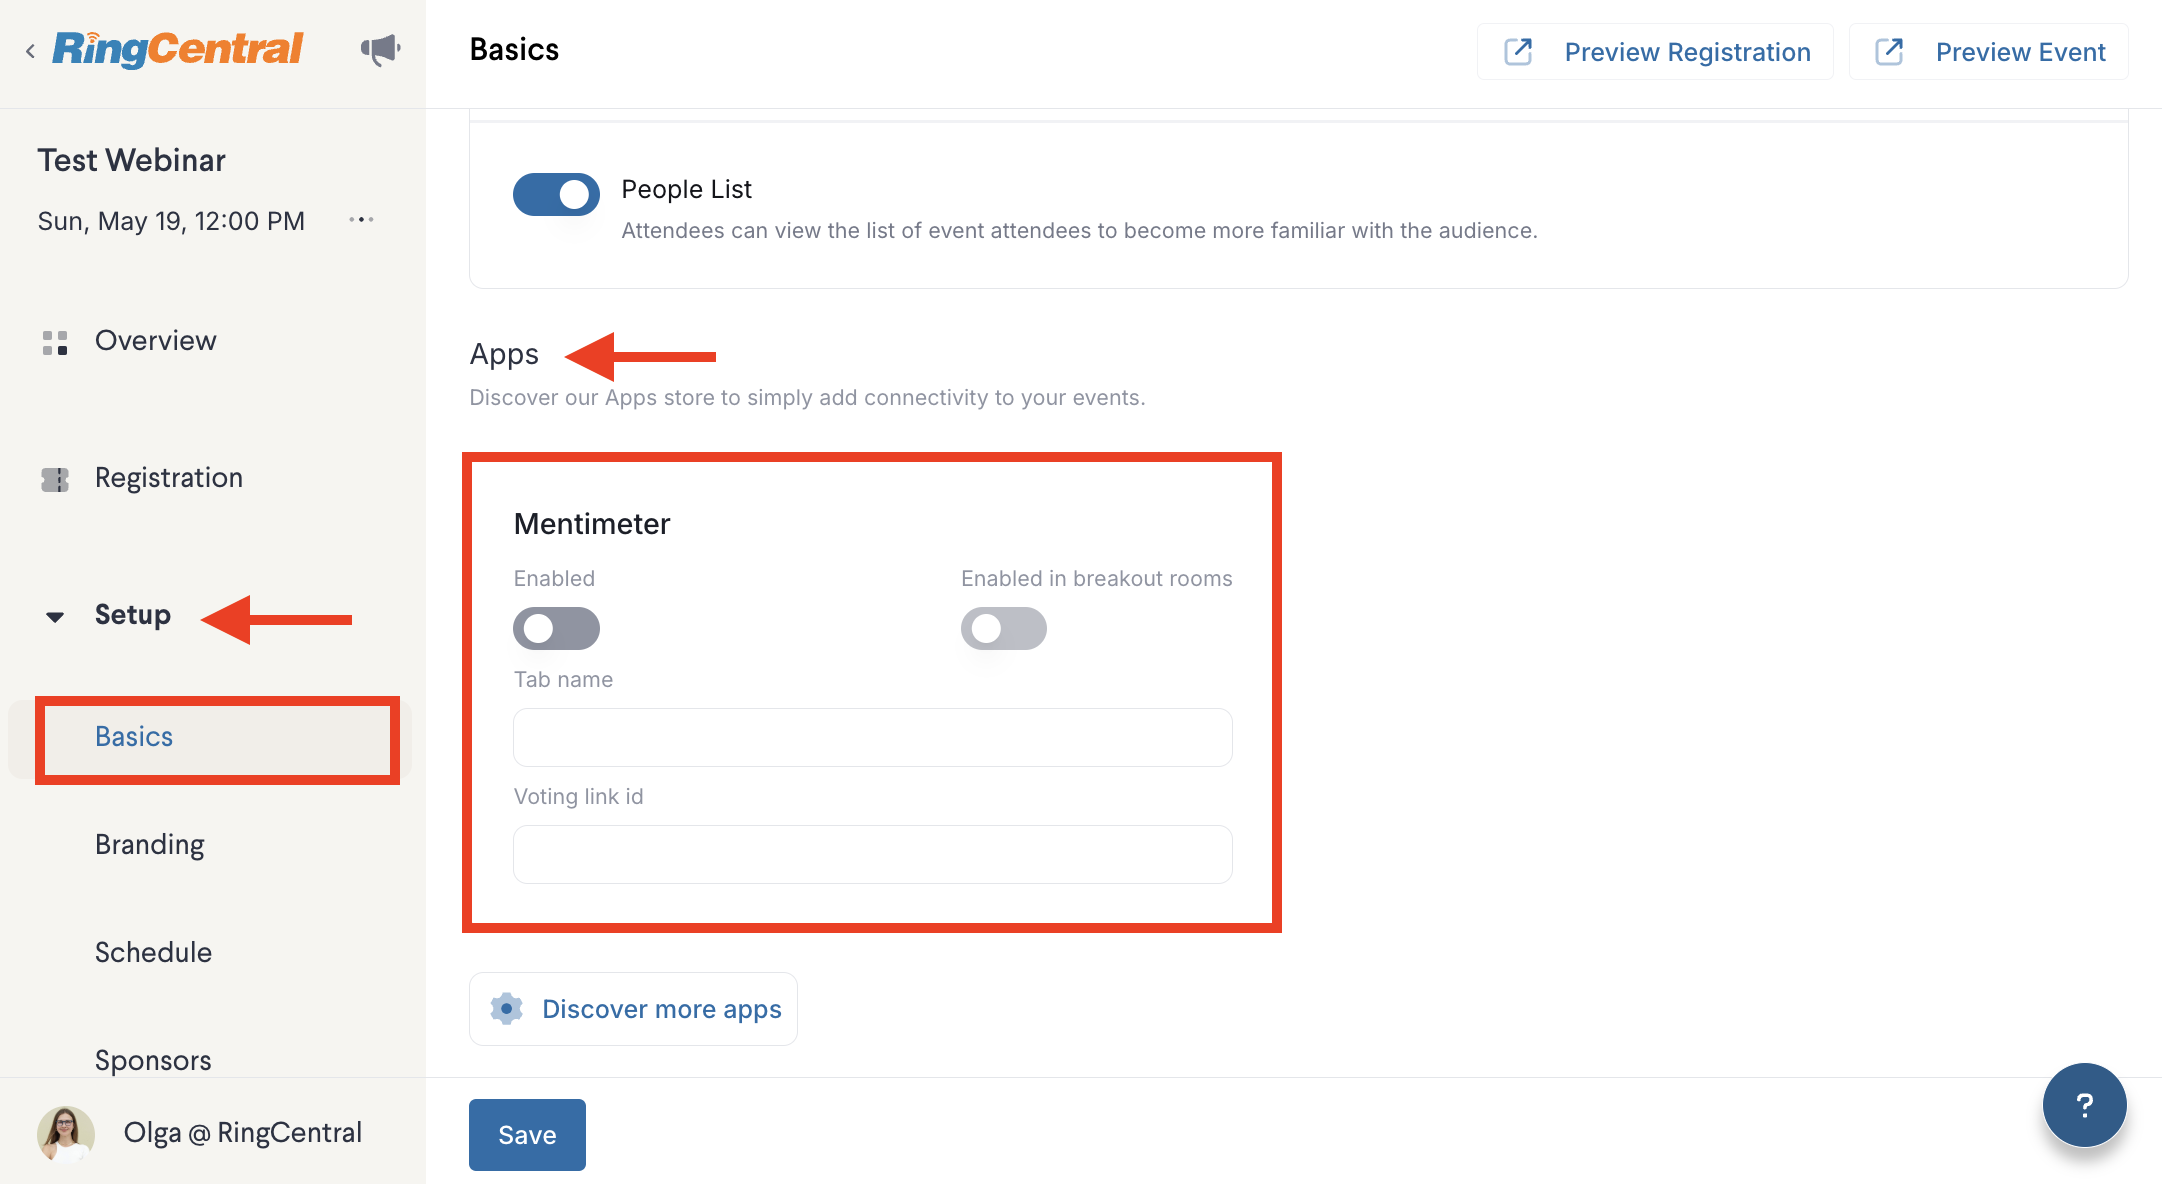Click the Preview Event button
Viewport: 2162px width, 1184px height.
pos(1988,52)
